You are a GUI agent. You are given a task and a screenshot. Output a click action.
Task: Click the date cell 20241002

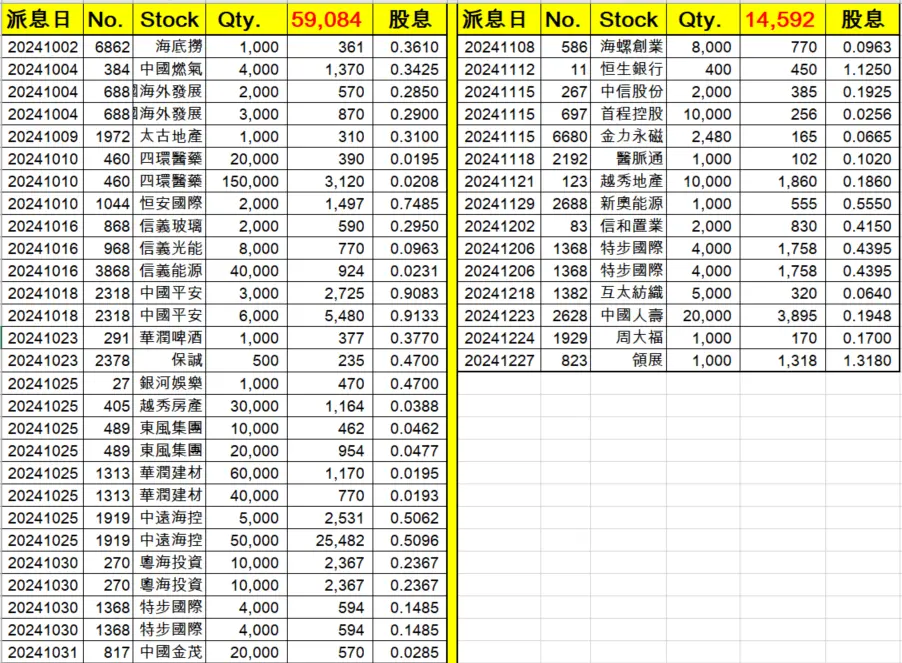click(x=43, y=47)
